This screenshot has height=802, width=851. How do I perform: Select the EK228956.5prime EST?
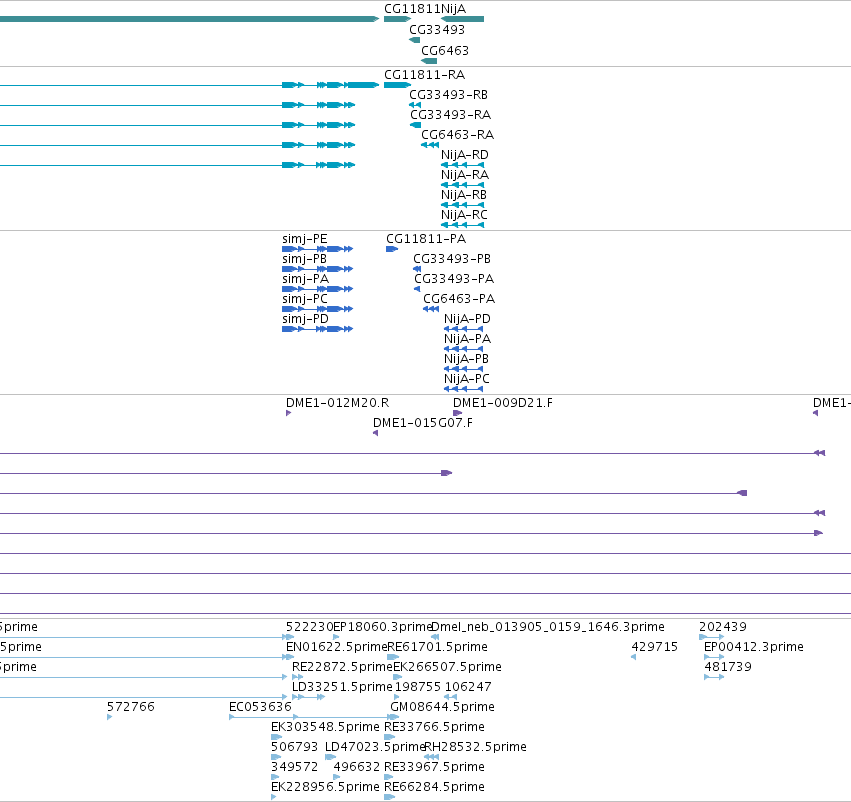pyautogui.click(x=274, y=797)
